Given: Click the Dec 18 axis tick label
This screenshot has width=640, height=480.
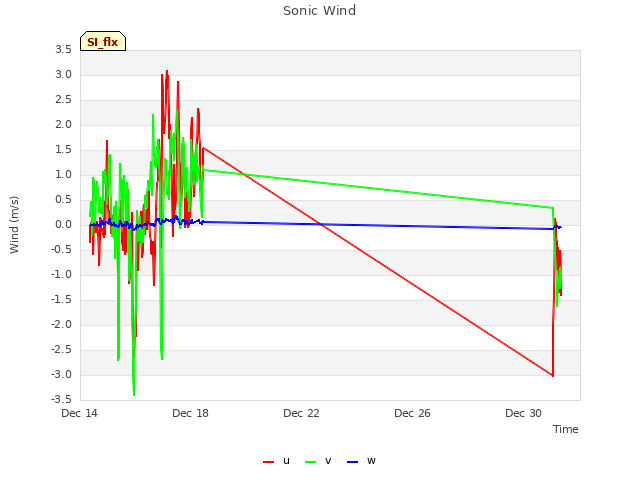Looking at the screenshot, I should point(191,413).
